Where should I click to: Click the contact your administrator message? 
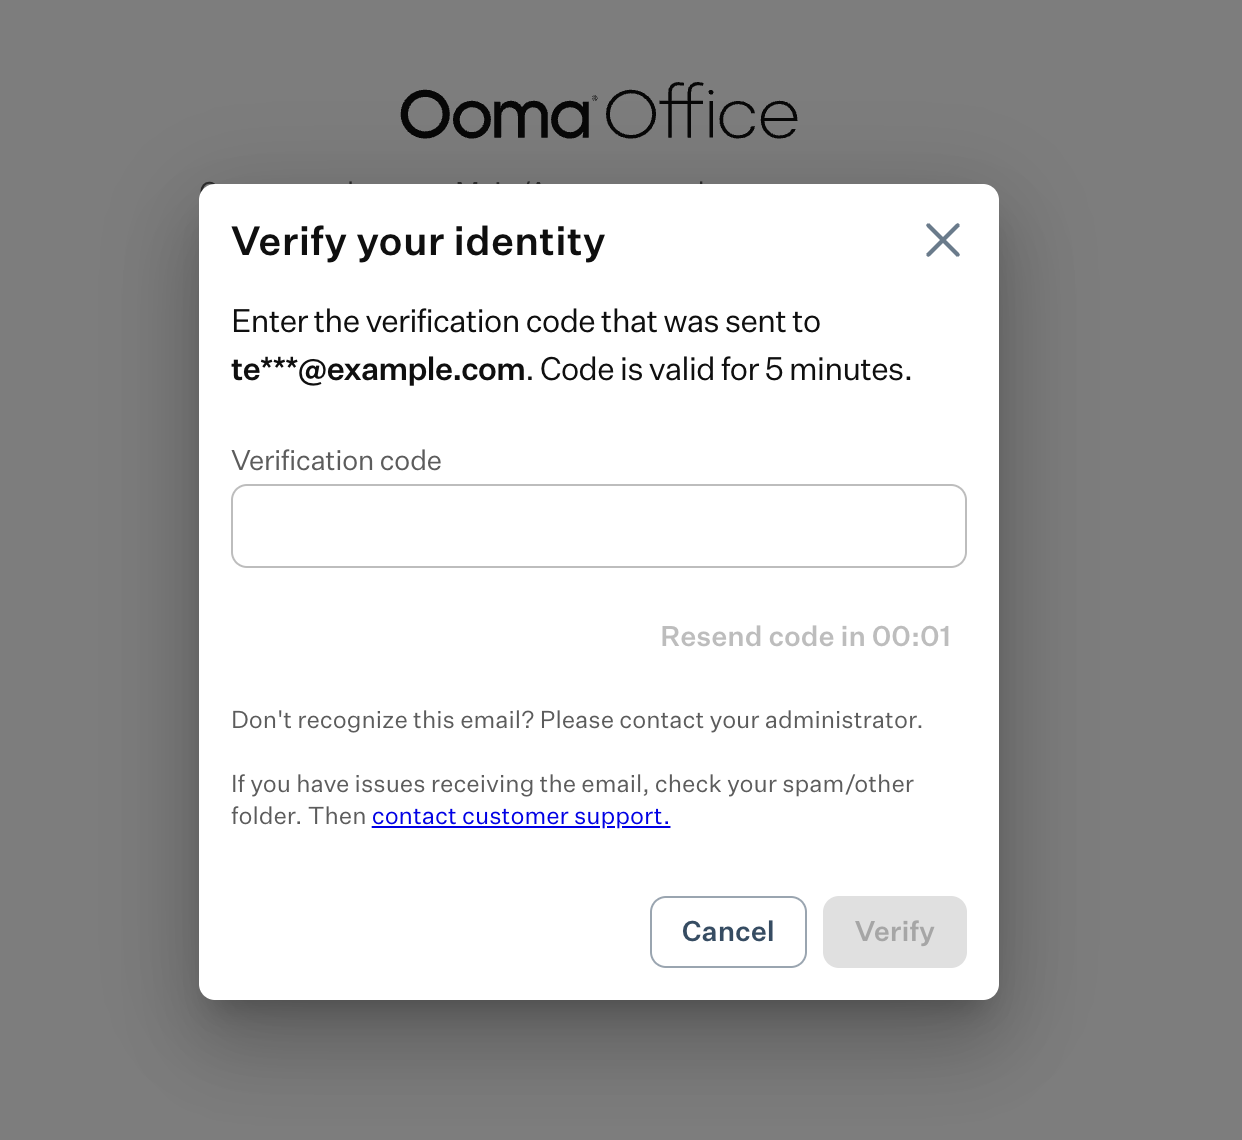point(577,719)
